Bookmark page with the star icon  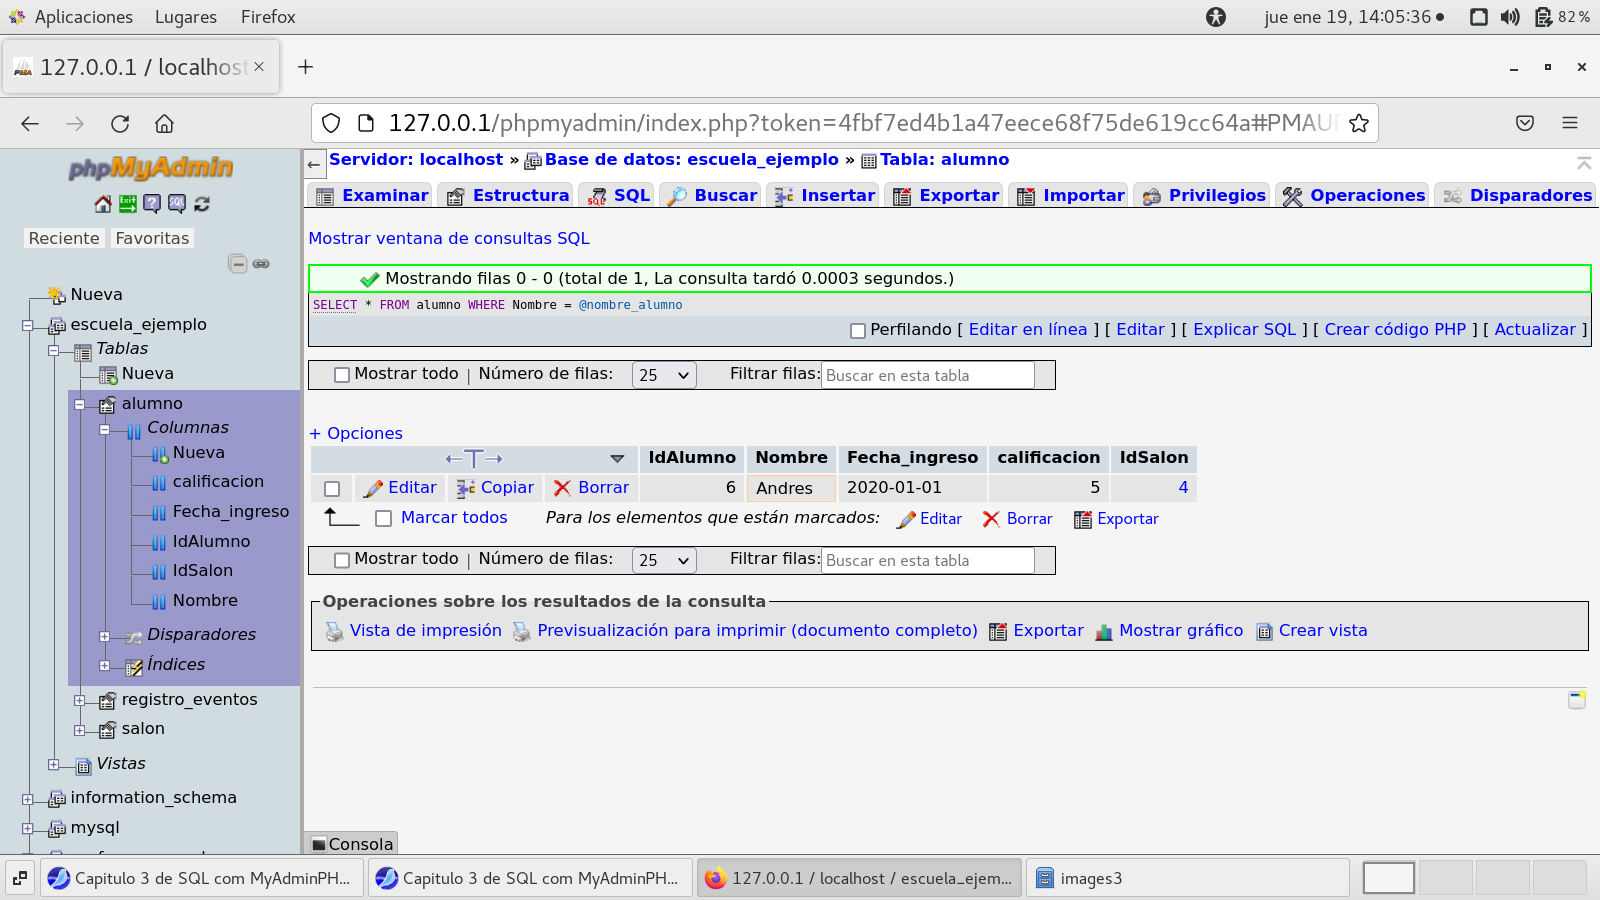tap(1358, 123)
